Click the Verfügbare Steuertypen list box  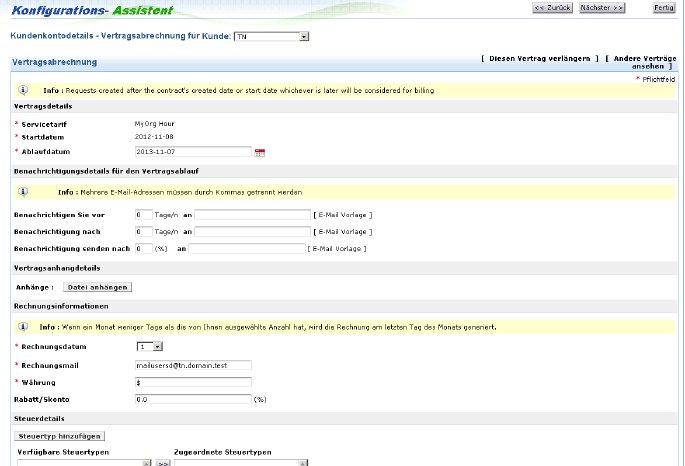pos(84,463)
